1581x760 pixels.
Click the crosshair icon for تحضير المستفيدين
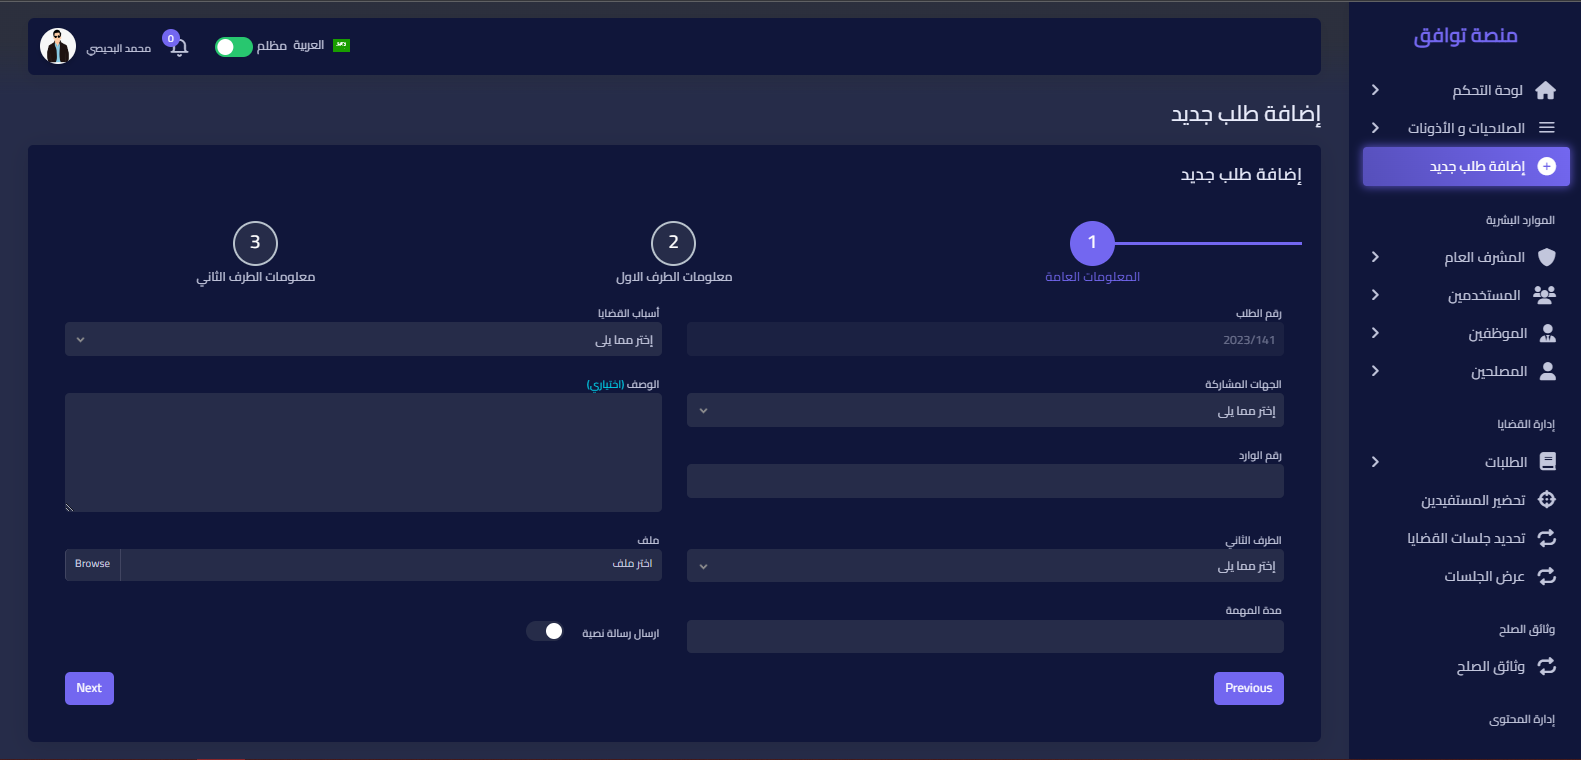(x=1546, y=500)
